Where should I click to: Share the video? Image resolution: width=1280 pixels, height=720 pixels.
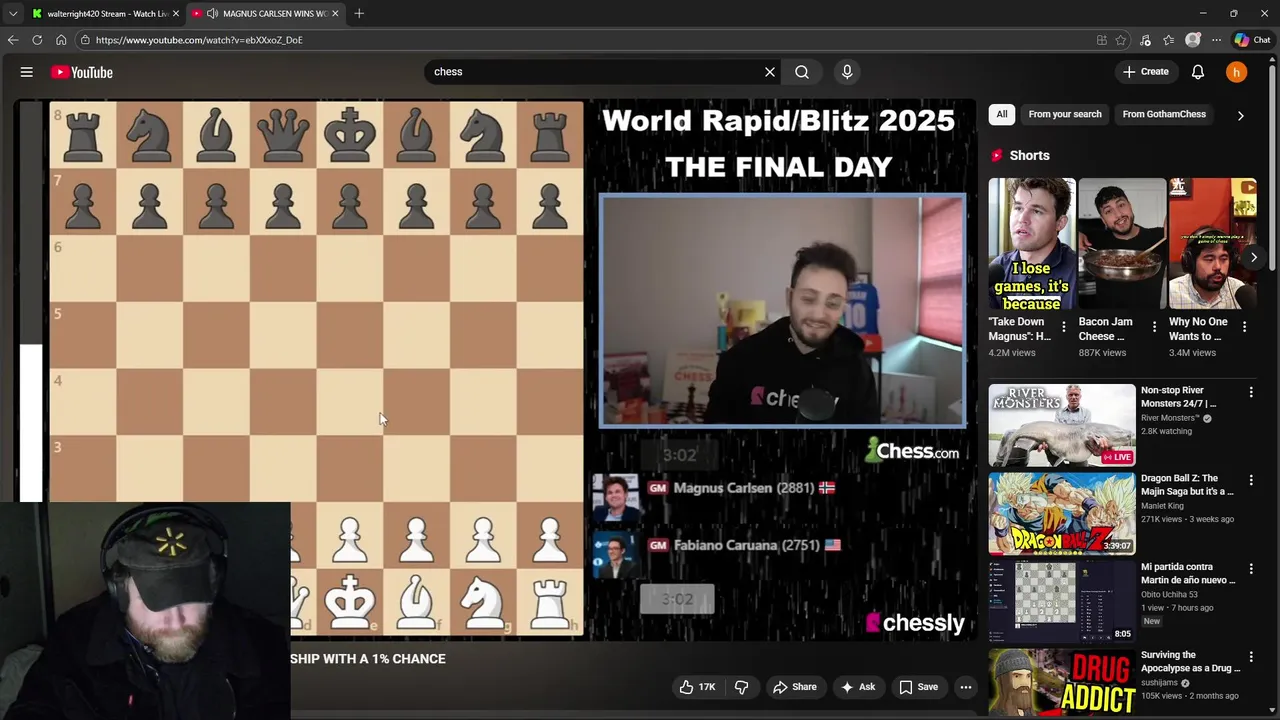click(795, 687)
